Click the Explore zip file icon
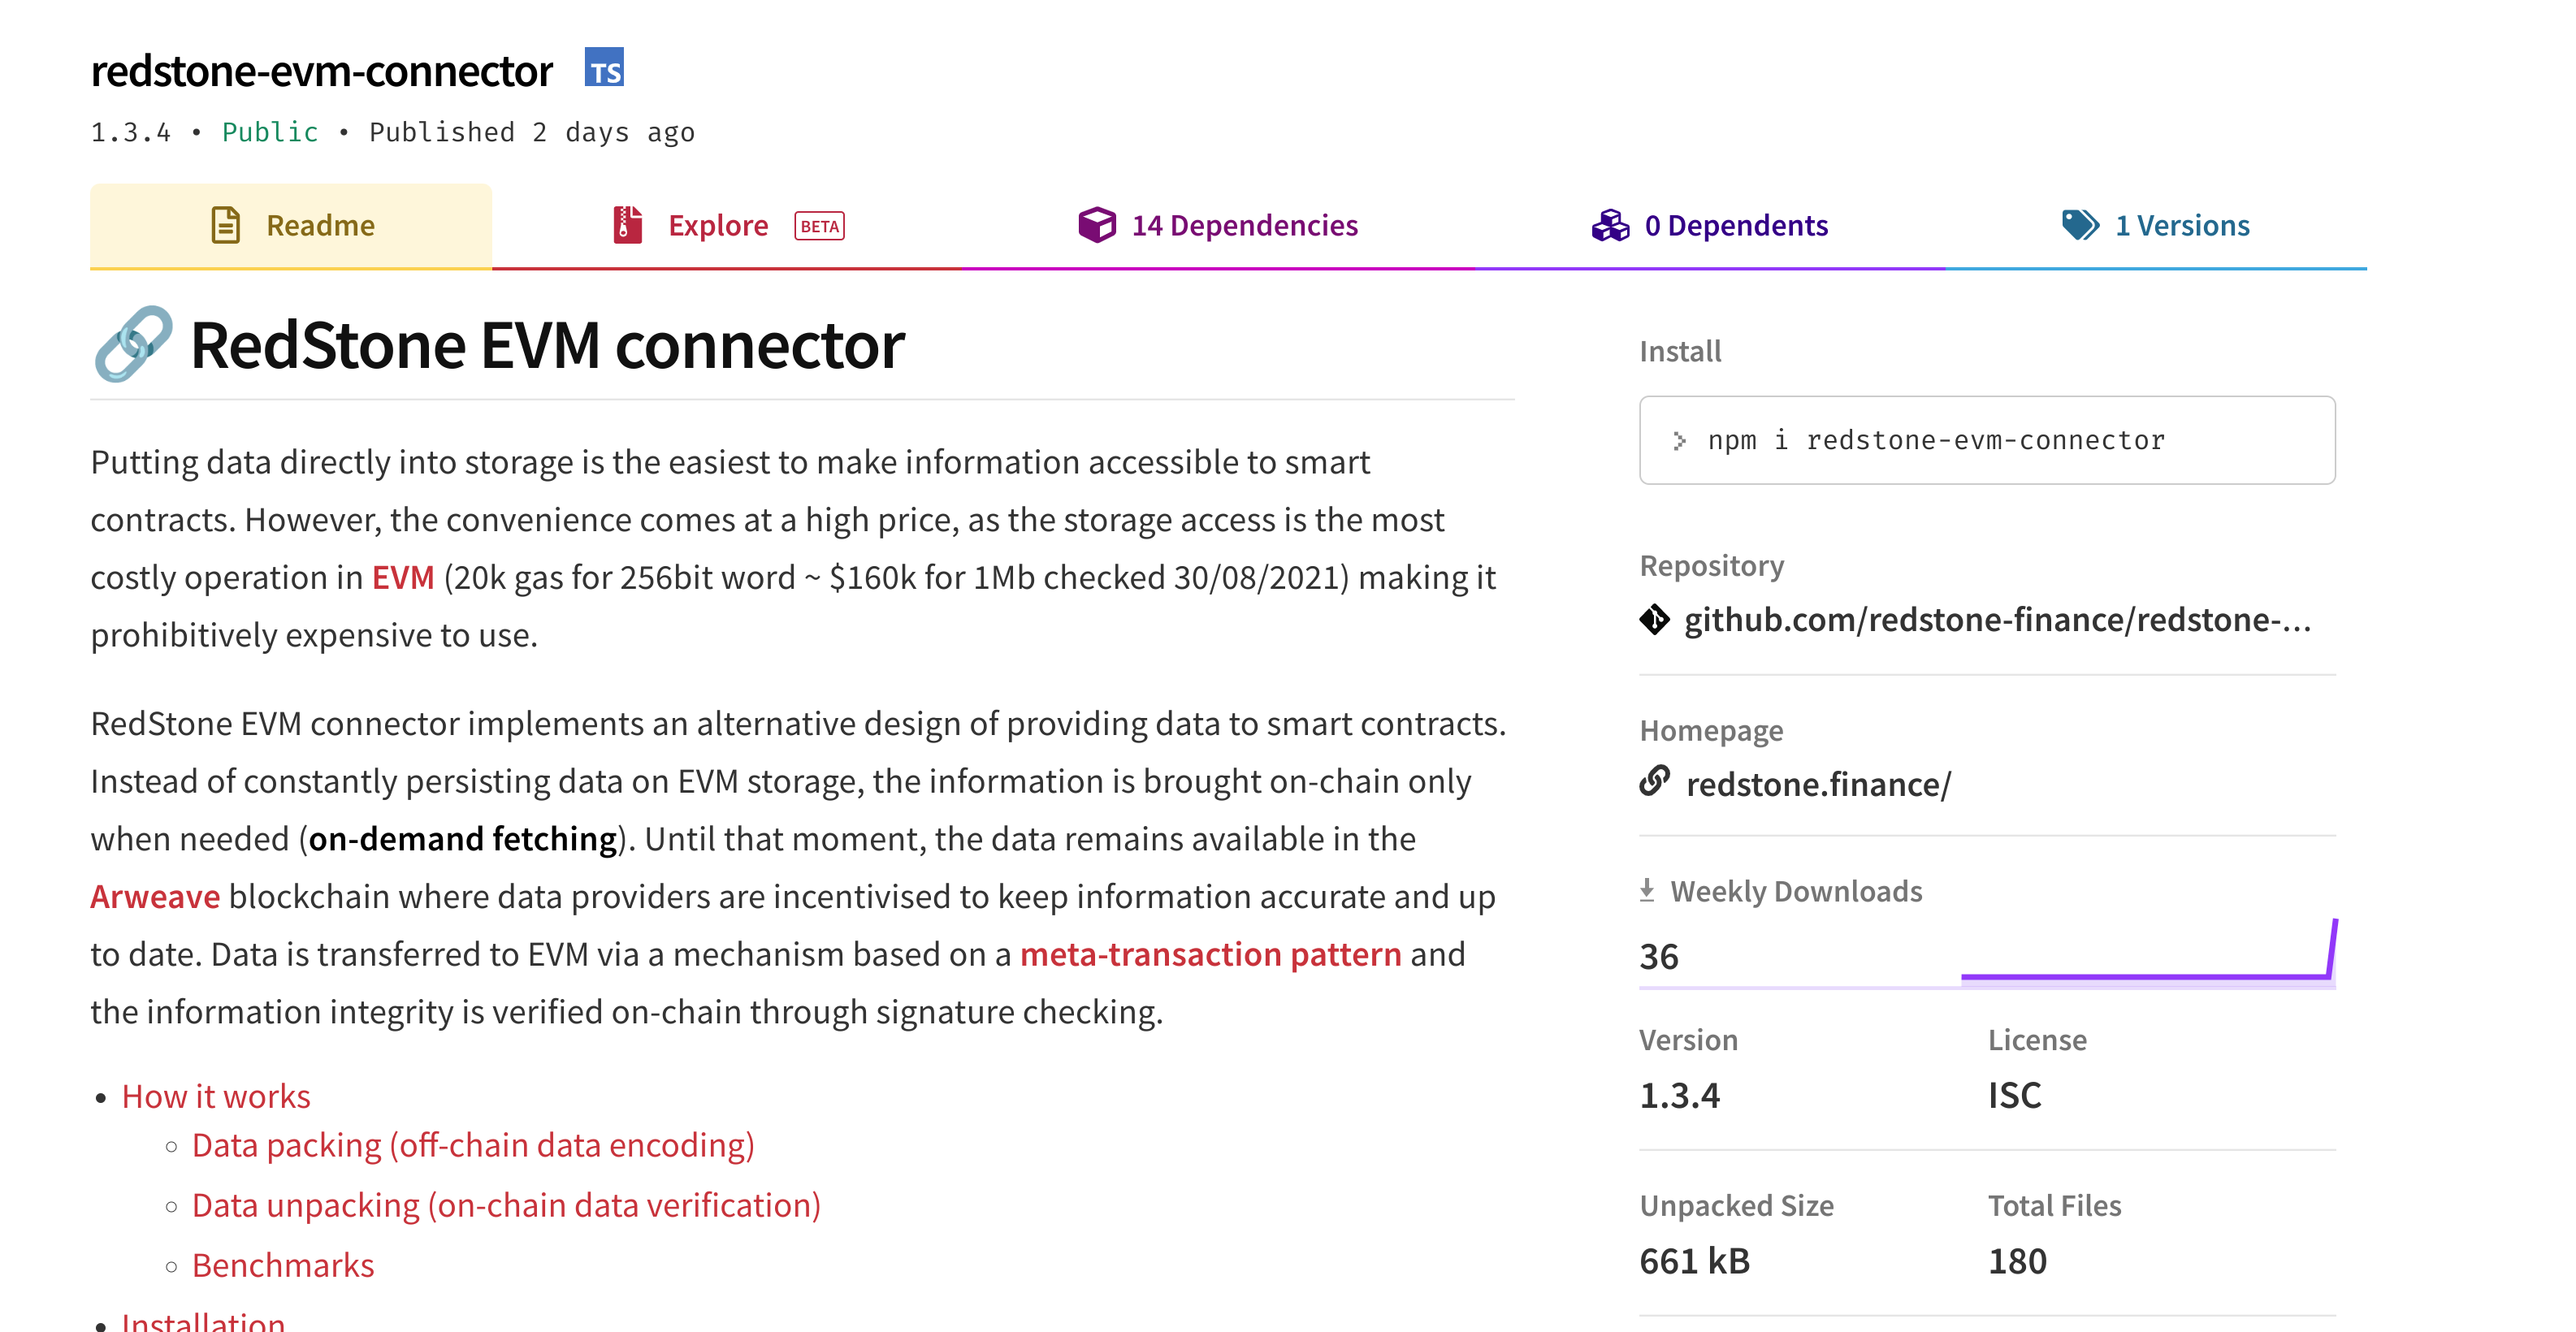The image size is (2576, 1332). pos(628,225)
